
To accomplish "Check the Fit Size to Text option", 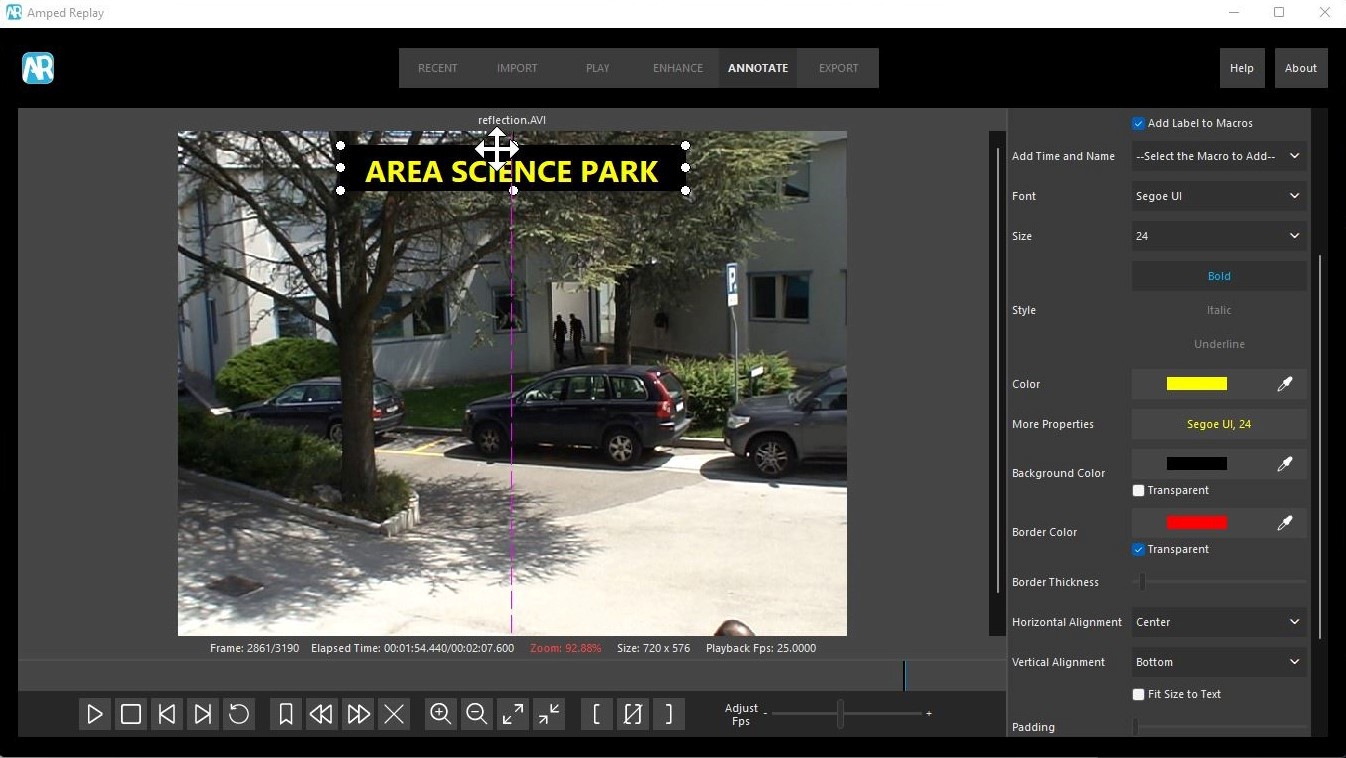I will (x=1138, y=694).
